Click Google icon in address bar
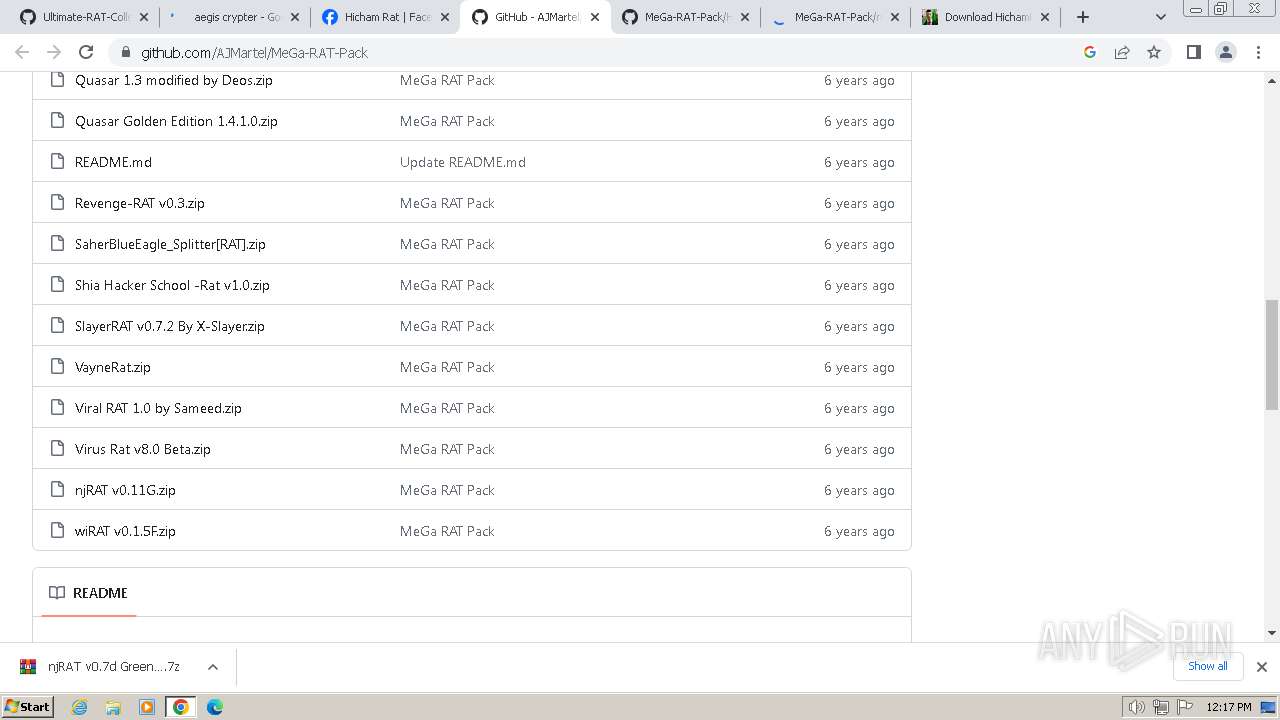This screenshot has width=1280, height=720. (1090, 52)
